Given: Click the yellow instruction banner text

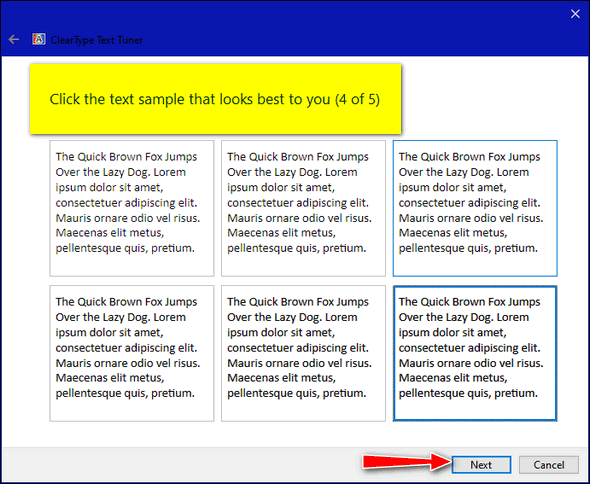Looking at the screenshot, I should point(215,99).
